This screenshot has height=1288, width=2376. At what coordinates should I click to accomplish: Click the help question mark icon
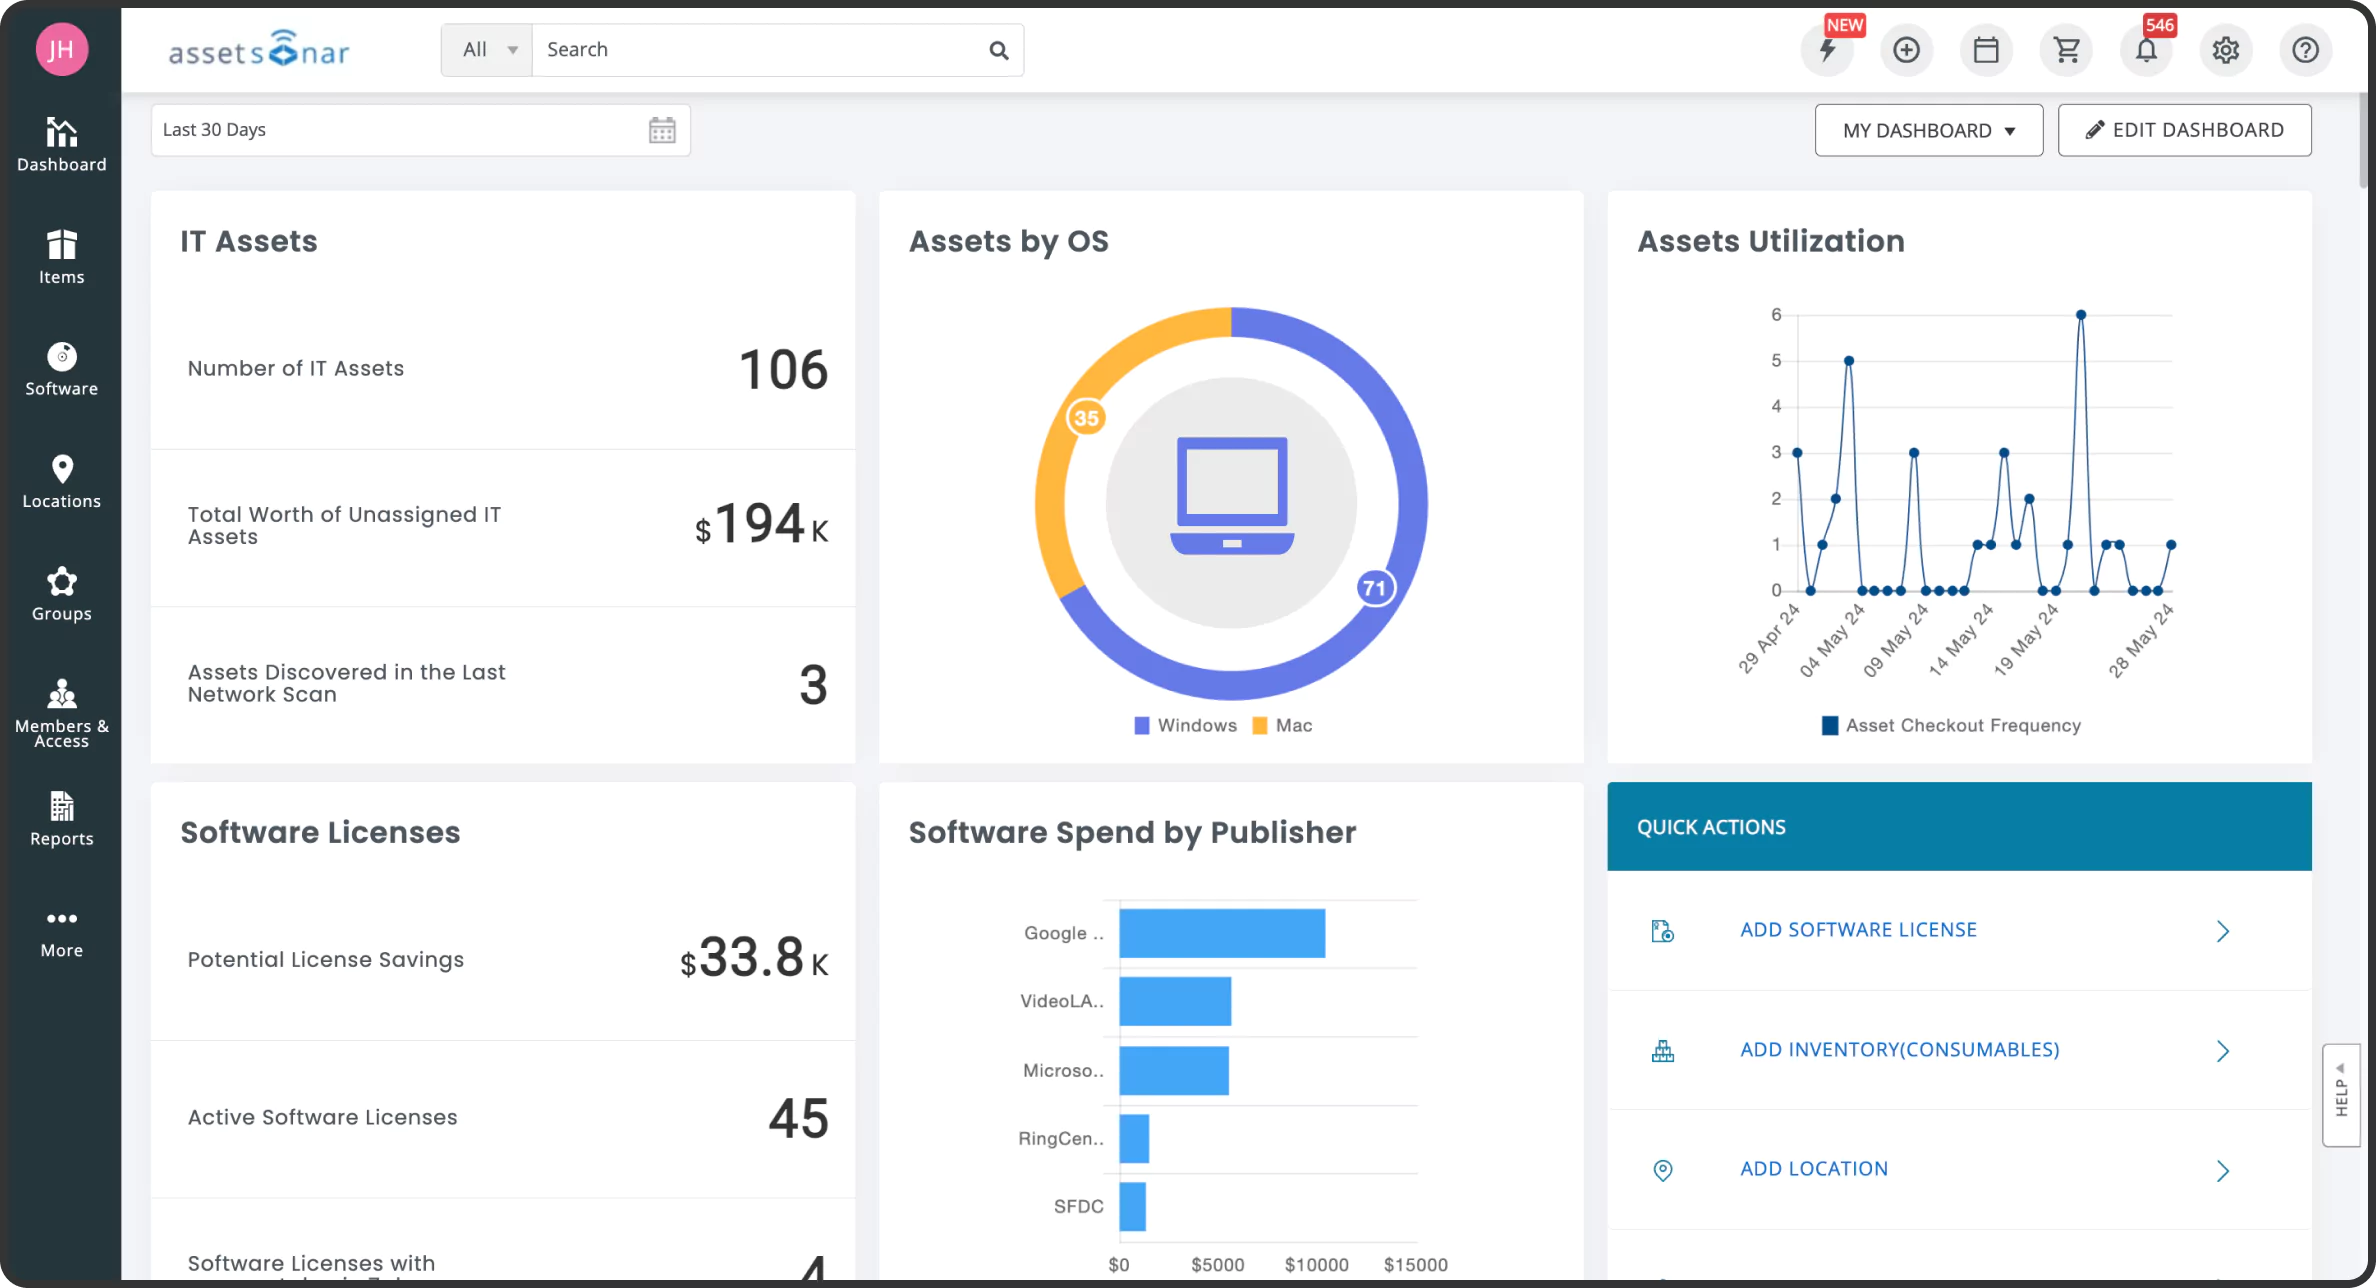tap(2305, 50)
